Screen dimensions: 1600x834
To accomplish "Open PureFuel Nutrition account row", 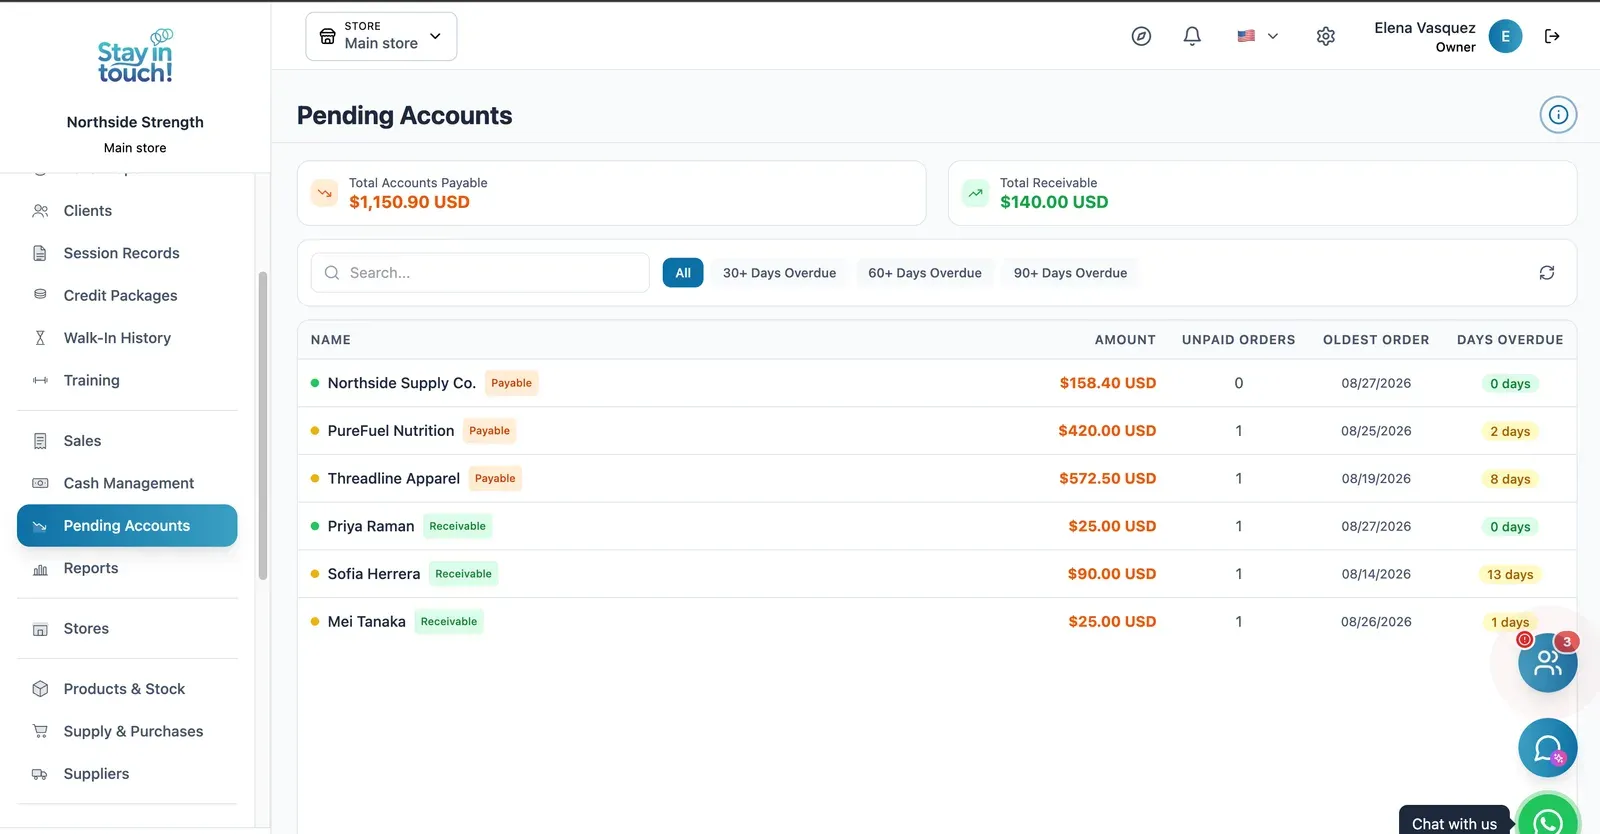I will (937, 431).
